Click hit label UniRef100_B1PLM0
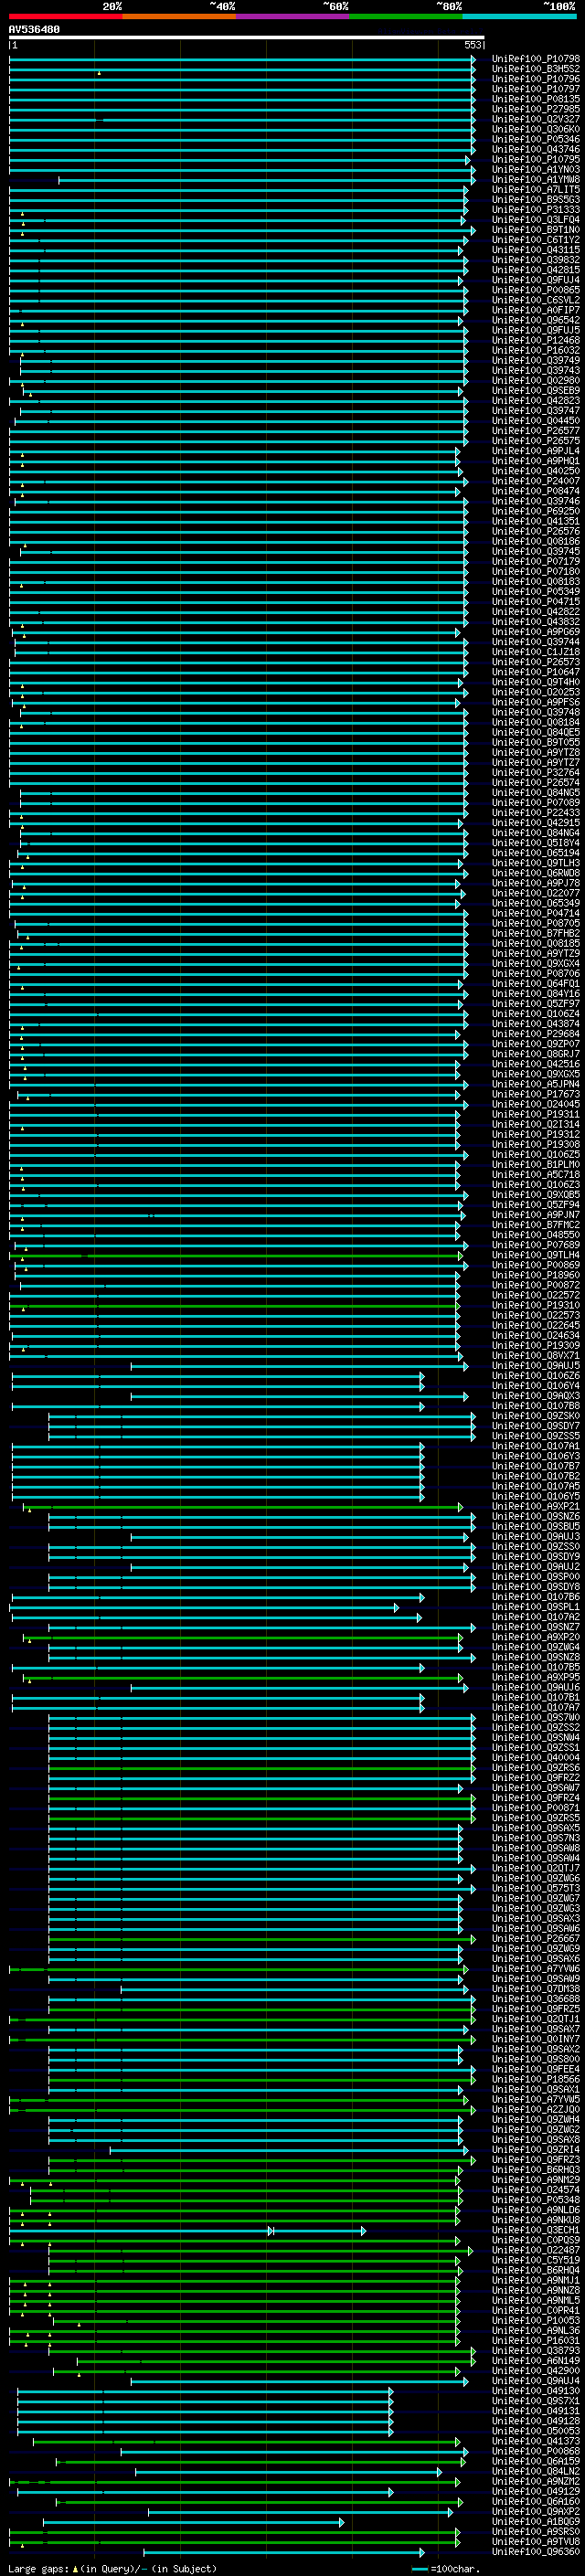This screenshot has height=2576, width=585. click(x=536, y=1164)
